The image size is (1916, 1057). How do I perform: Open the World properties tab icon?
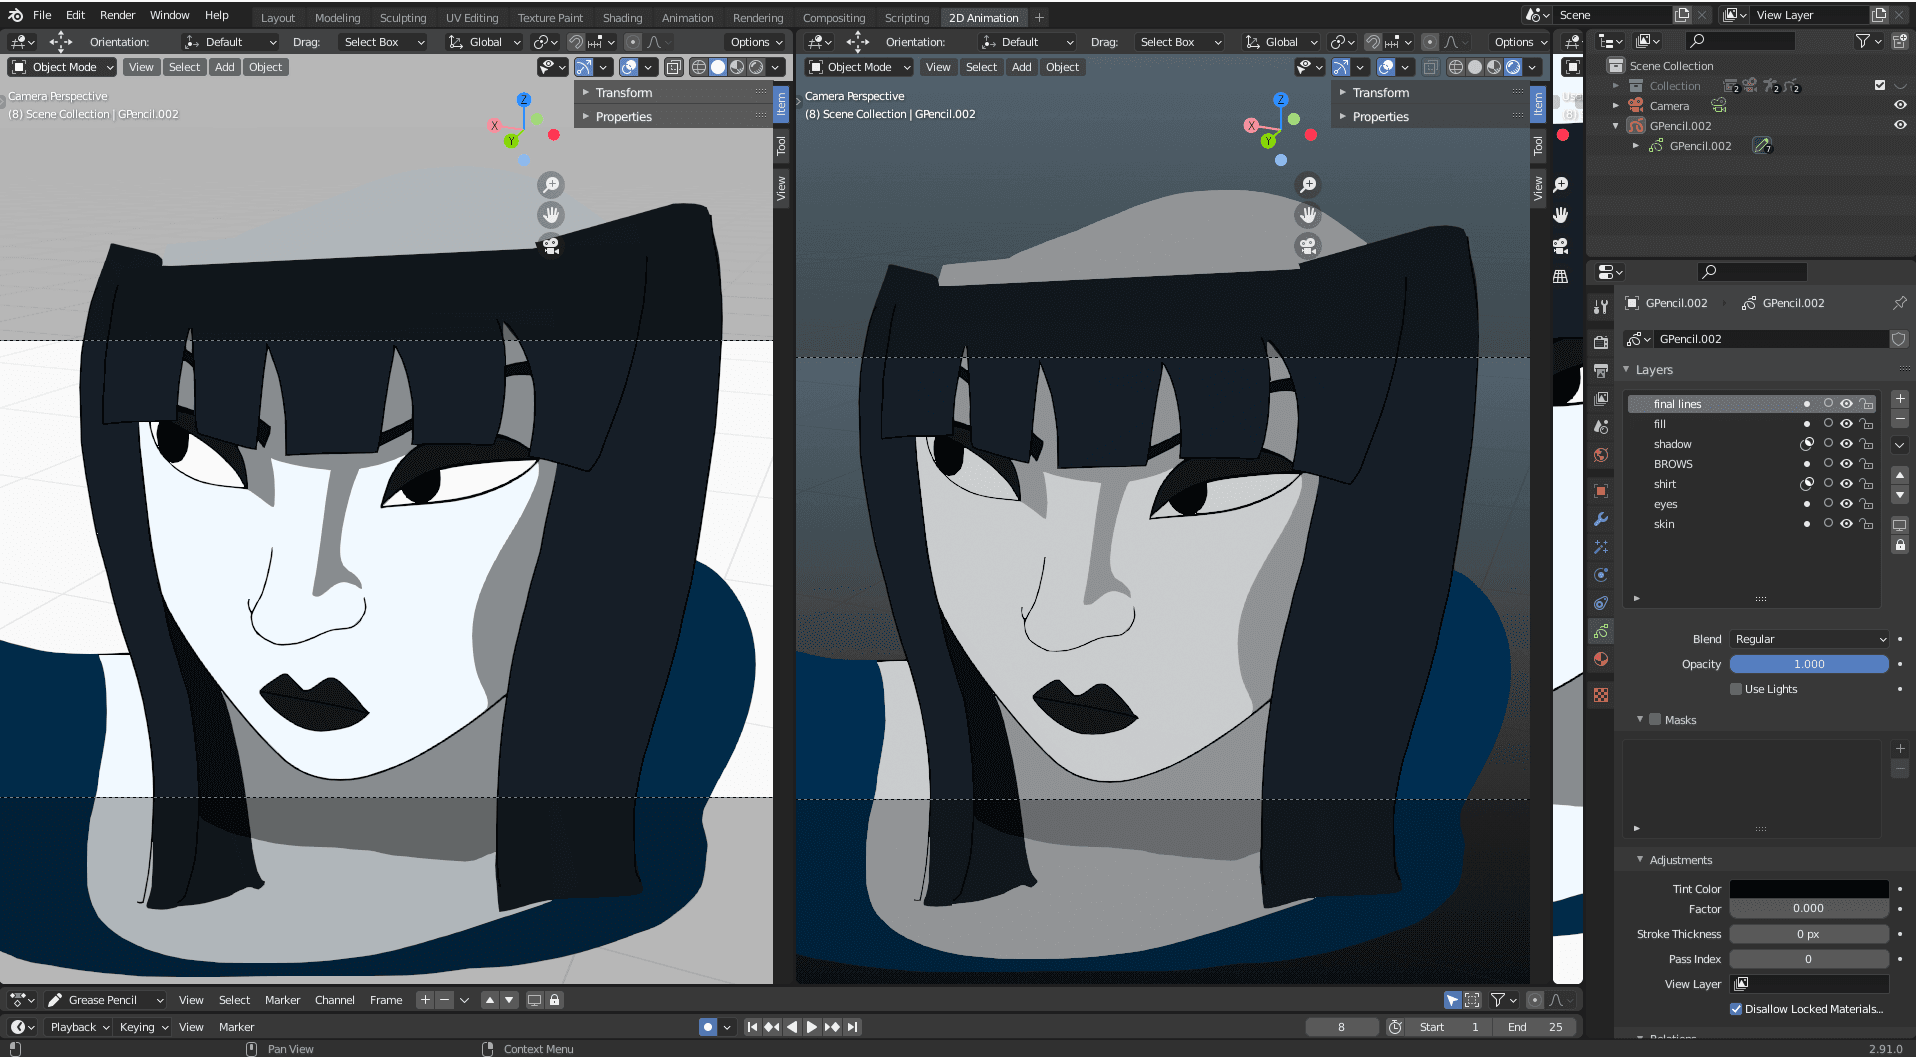(x=1601, y=455)
